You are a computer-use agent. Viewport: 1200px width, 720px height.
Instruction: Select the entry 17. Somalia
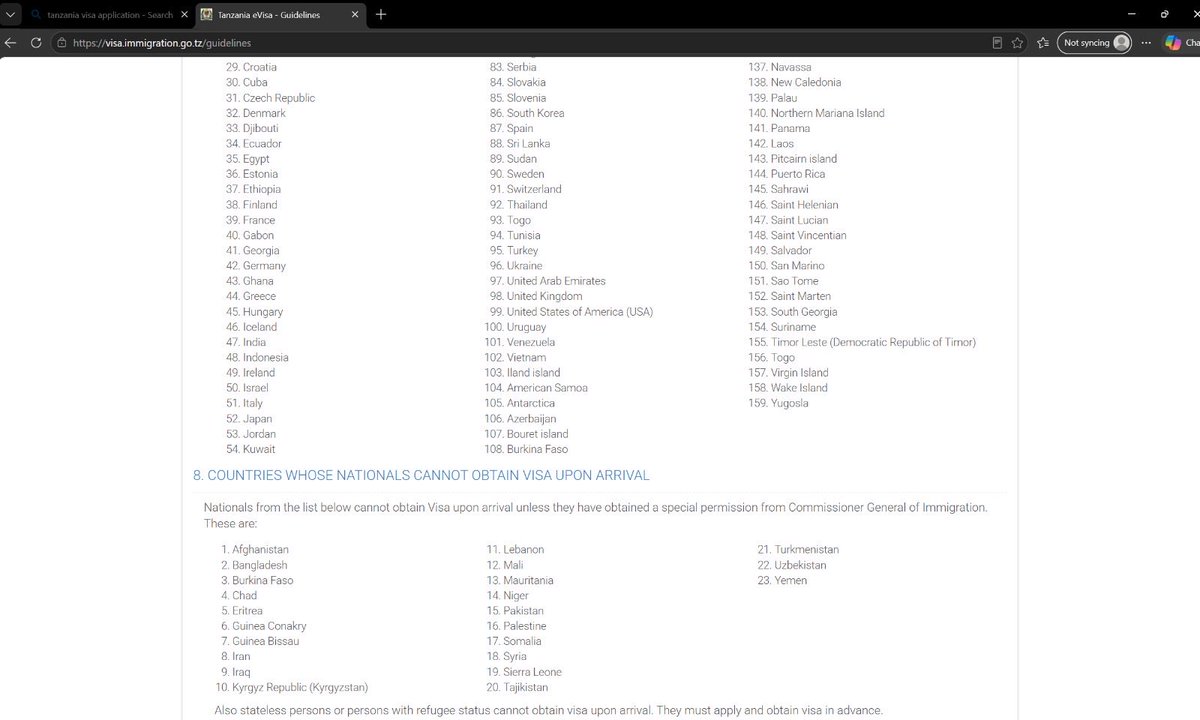click(514, 641)
